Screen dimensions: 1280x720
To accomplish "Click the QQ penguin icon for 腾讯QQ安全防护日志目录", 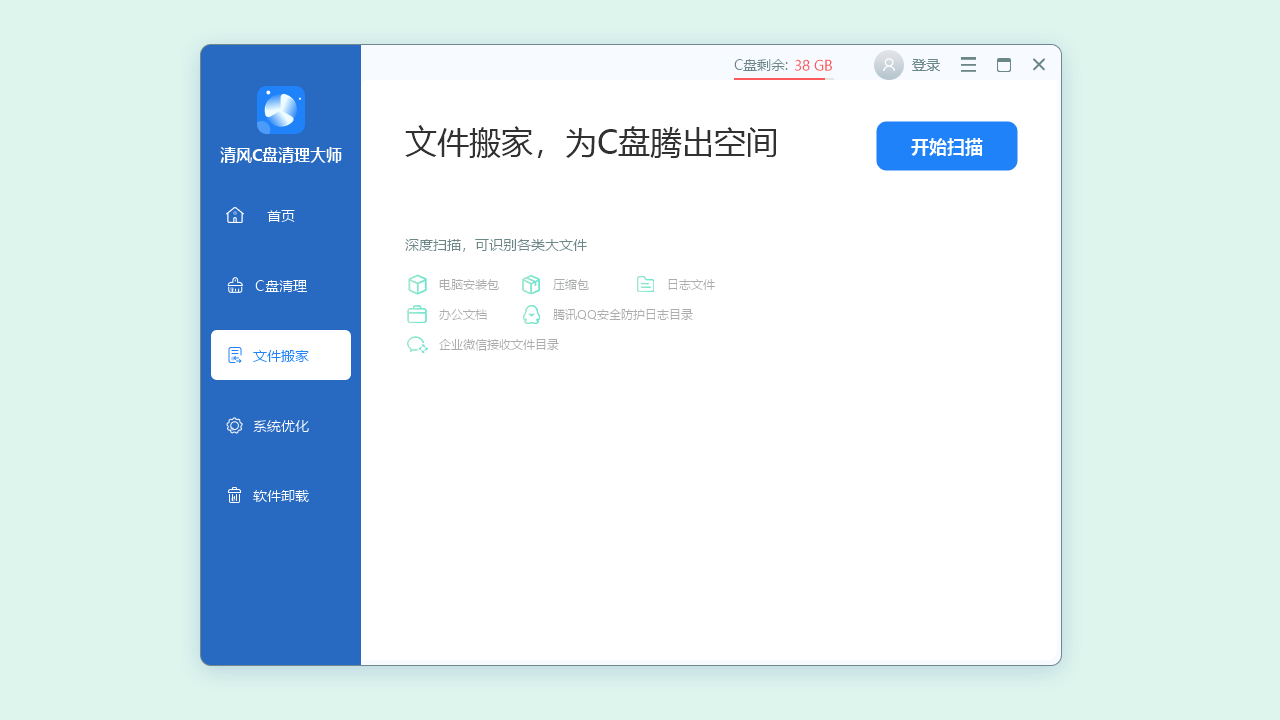I will [531, 314].
